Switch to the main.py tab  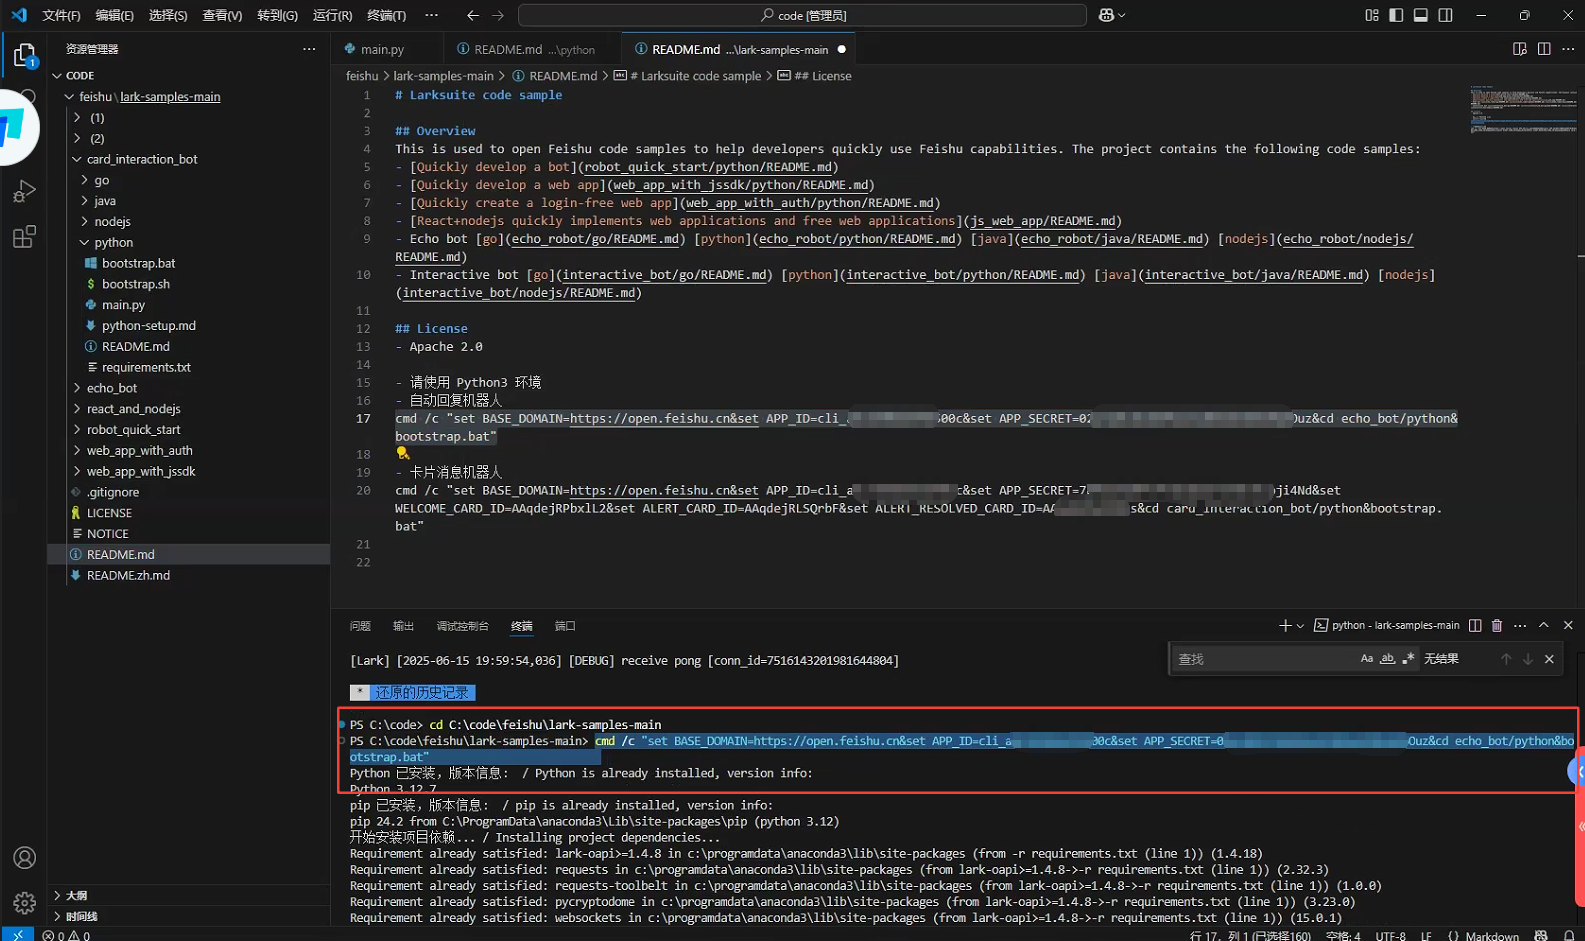tap(382, 49)
